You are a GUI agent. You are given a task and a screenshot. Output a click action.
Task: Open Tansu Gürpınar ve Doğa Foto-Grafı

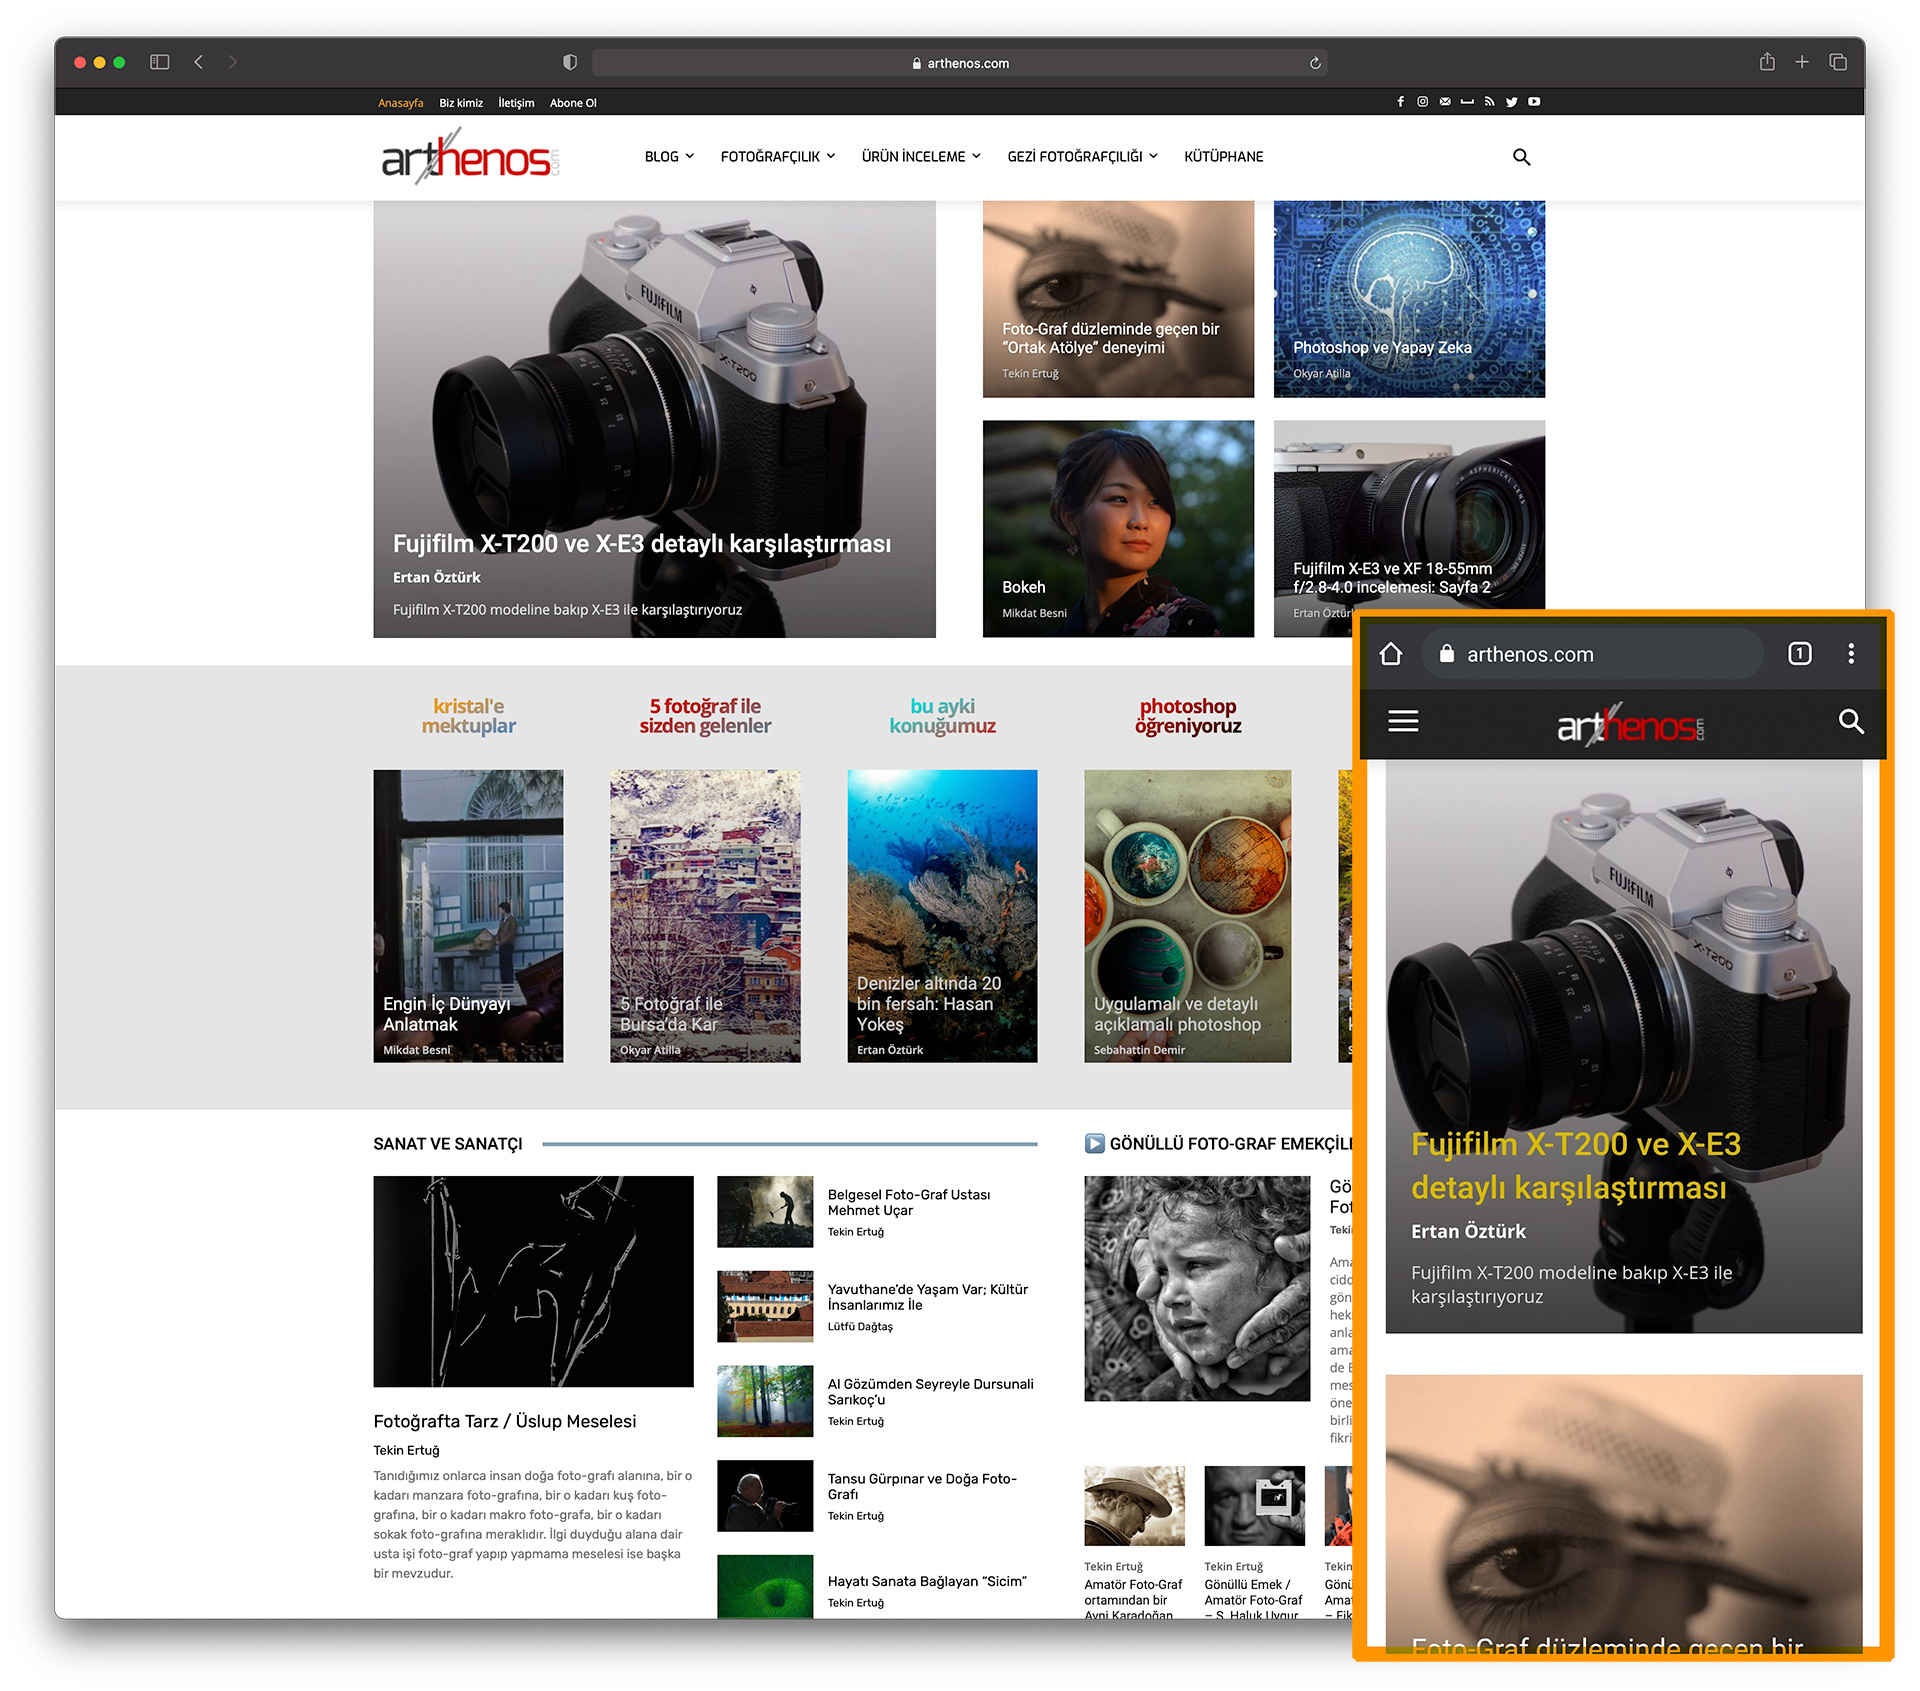922,1486
